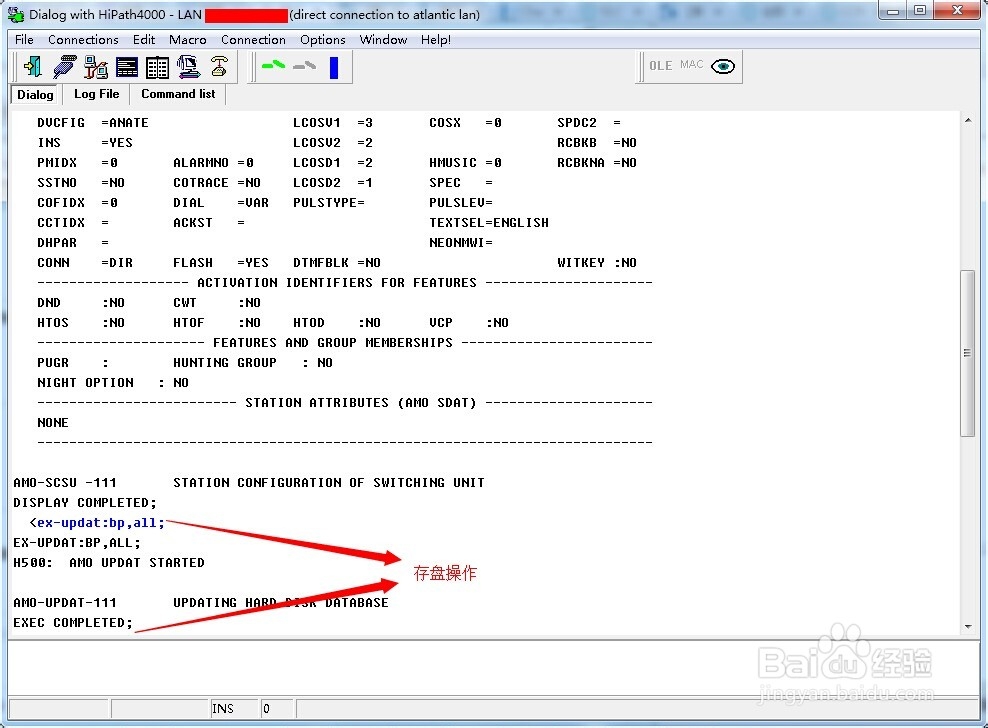Click the telephone set toolbar icon
The height and width of the screenshot is (728, 988).
tap(219, 66)
